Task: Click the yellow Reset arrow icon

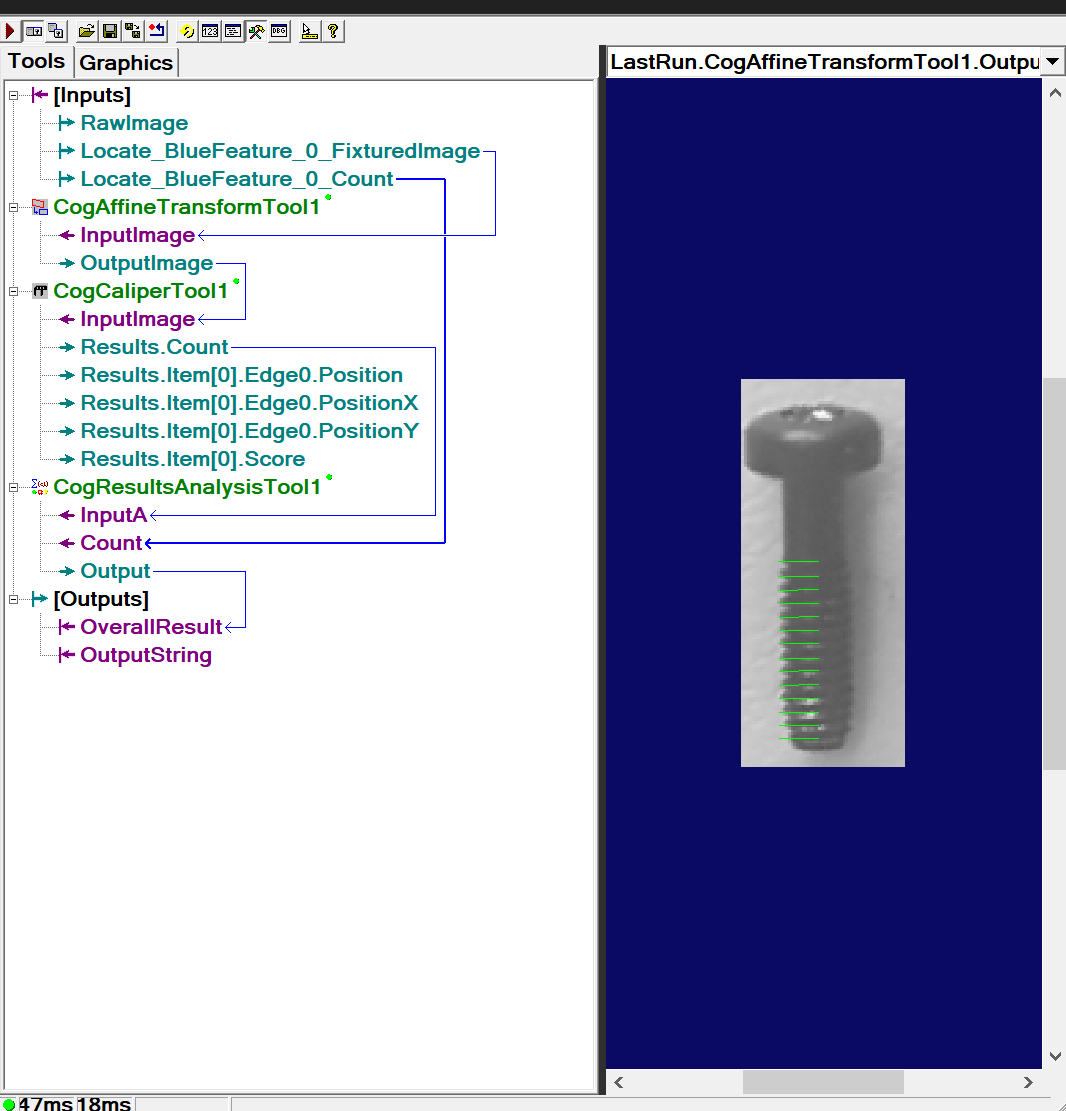Action: pos(187,31)
